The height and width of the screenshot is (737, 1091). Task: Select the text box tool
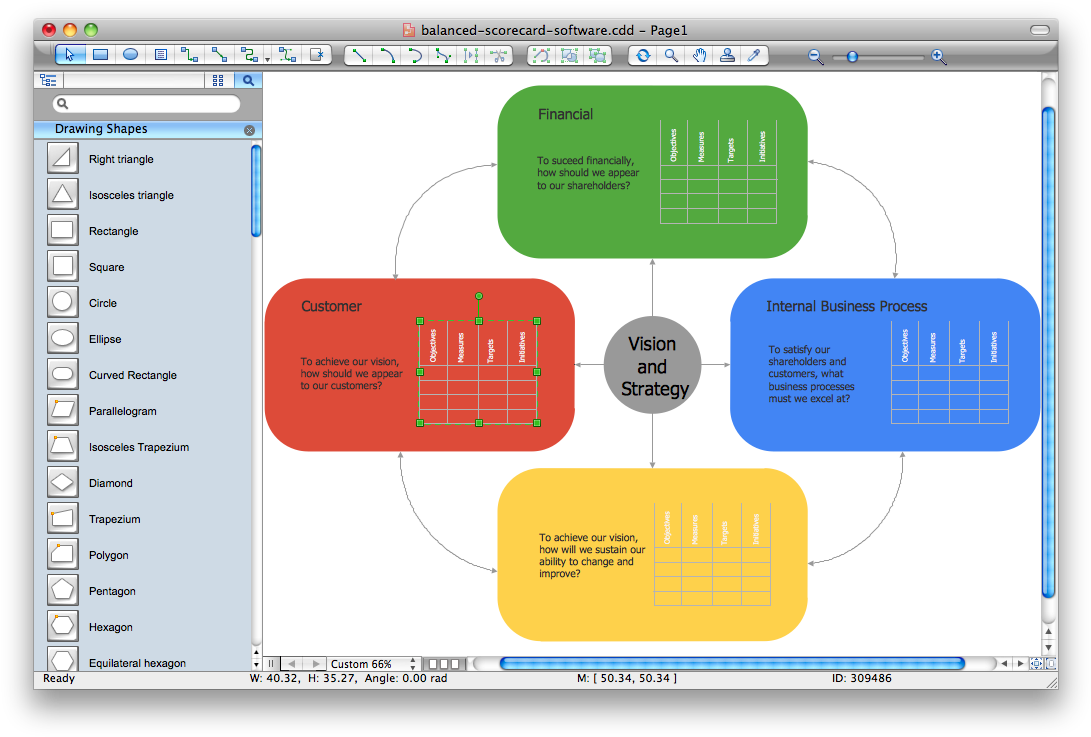[x=161, y=56]
